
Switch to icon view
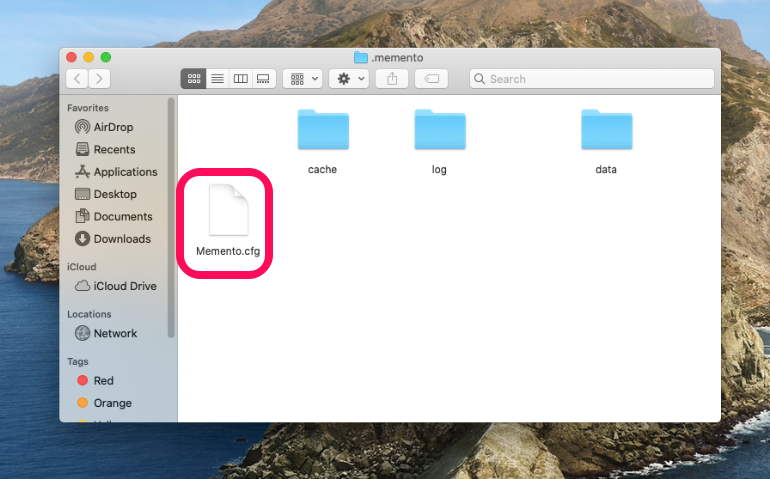193,79
